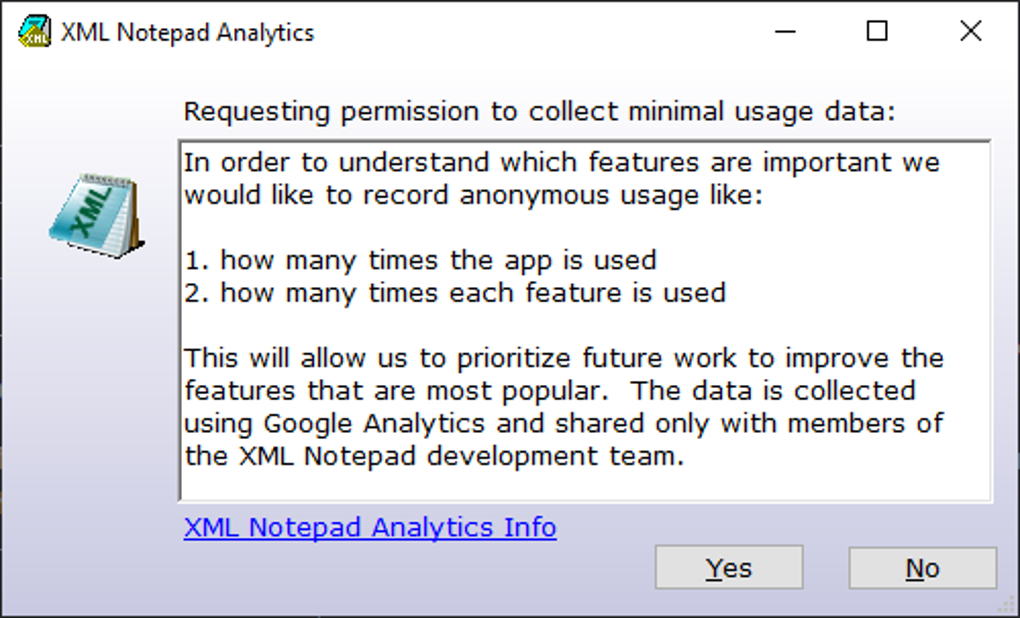
Task: Click the line "how many times the app is used"
Action: click(438, 261)
